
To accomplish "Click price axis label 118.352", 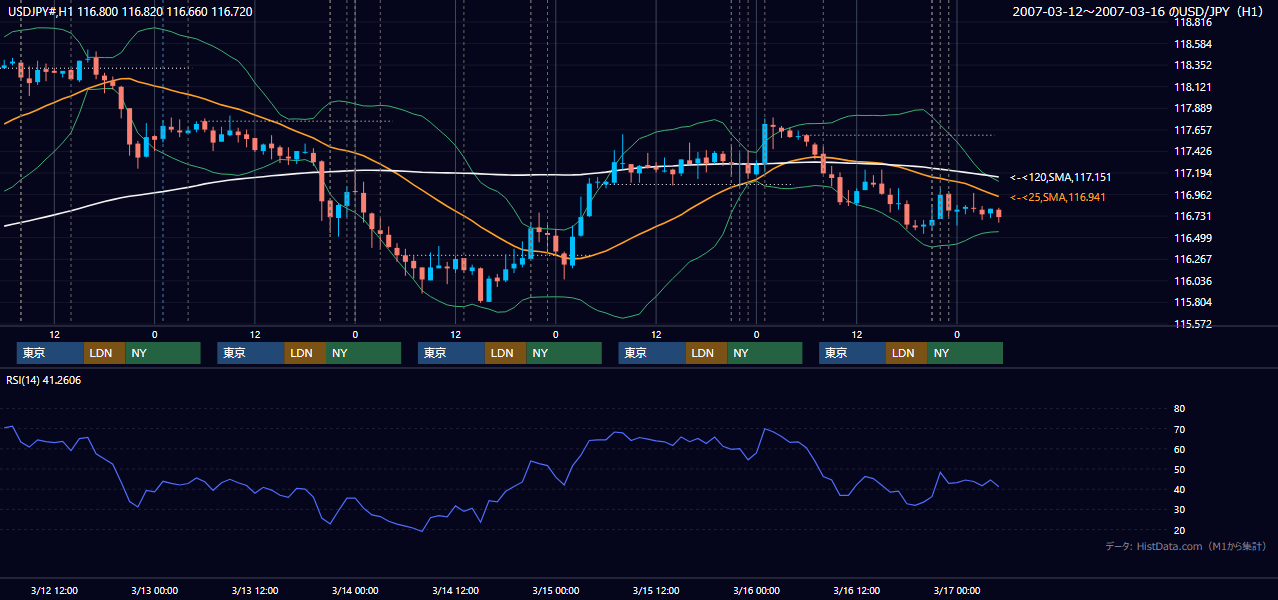I will [1192, 65].
